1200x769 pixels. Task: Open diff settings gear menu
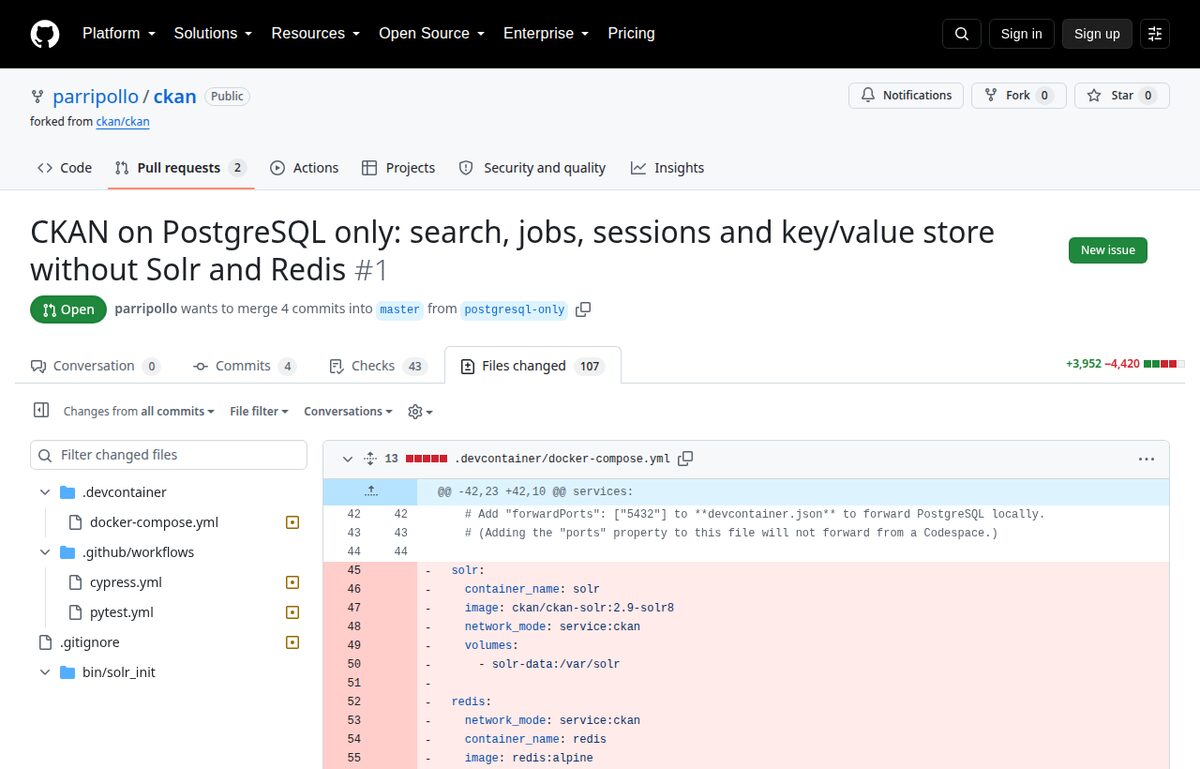click(420, 411)
